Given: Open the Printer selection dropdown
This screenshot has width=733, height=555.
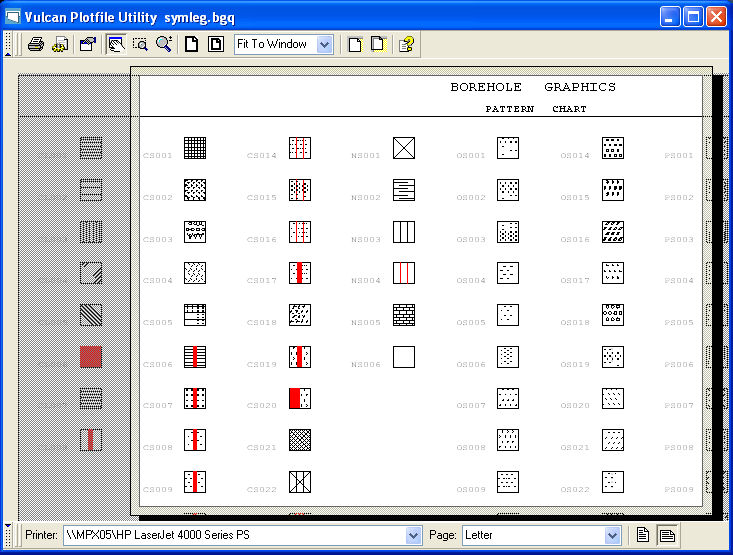Looking at the screenshot, I should (414, 536).
